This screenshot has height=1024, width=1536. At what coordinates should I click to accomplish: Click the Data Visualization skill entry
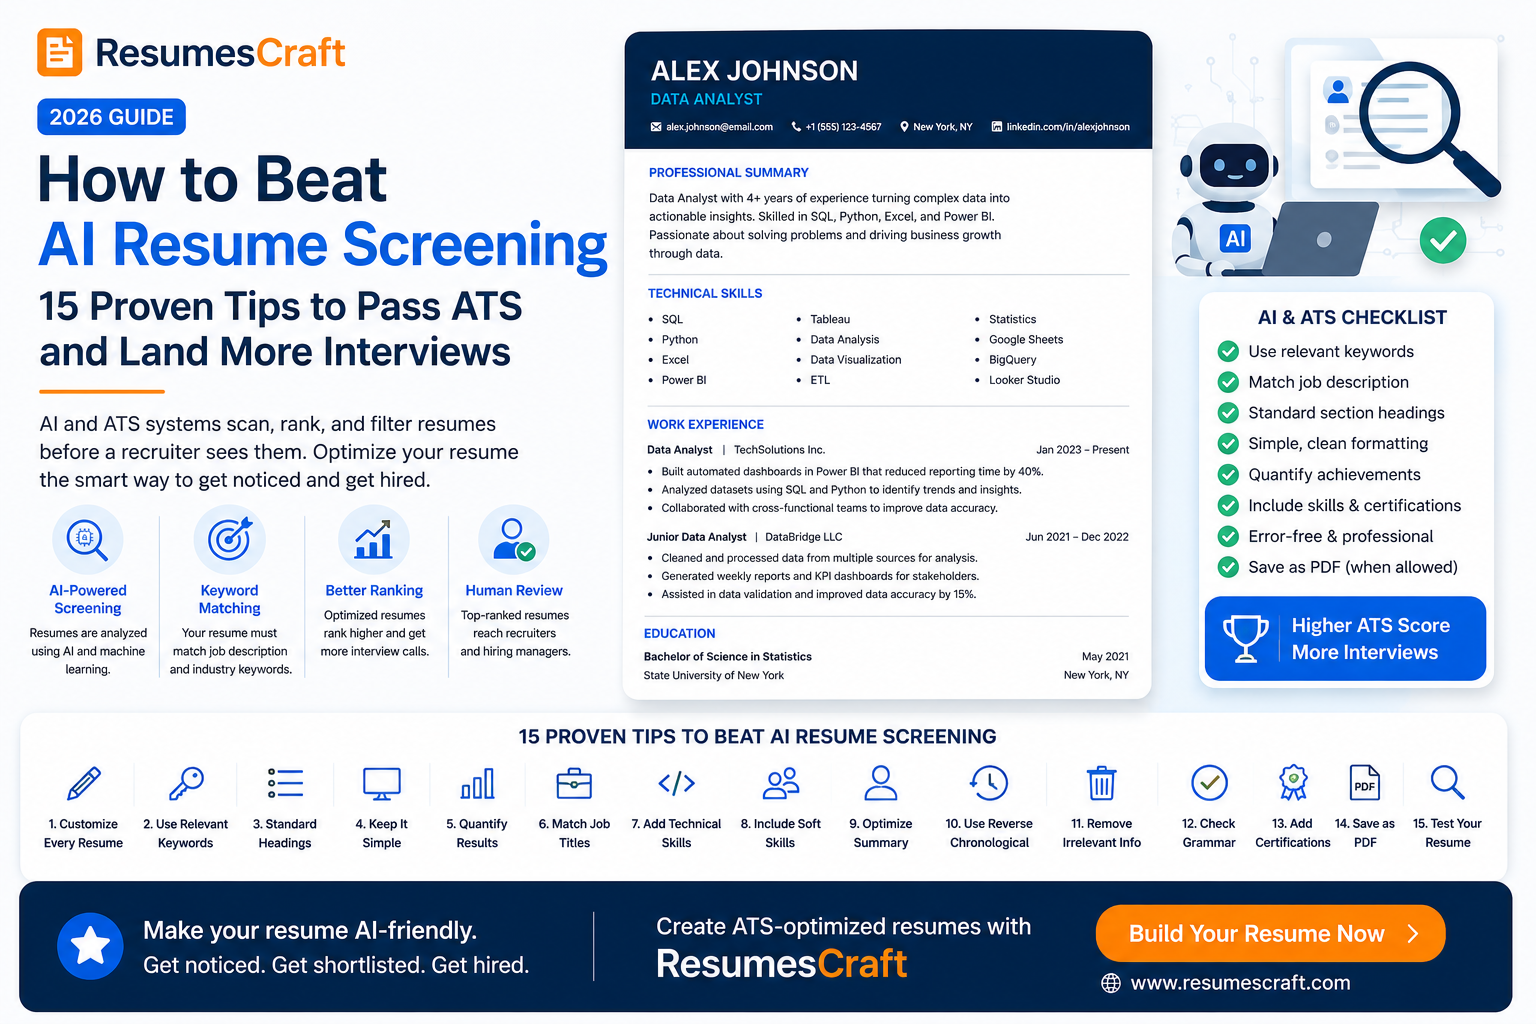tap(855, 360)
